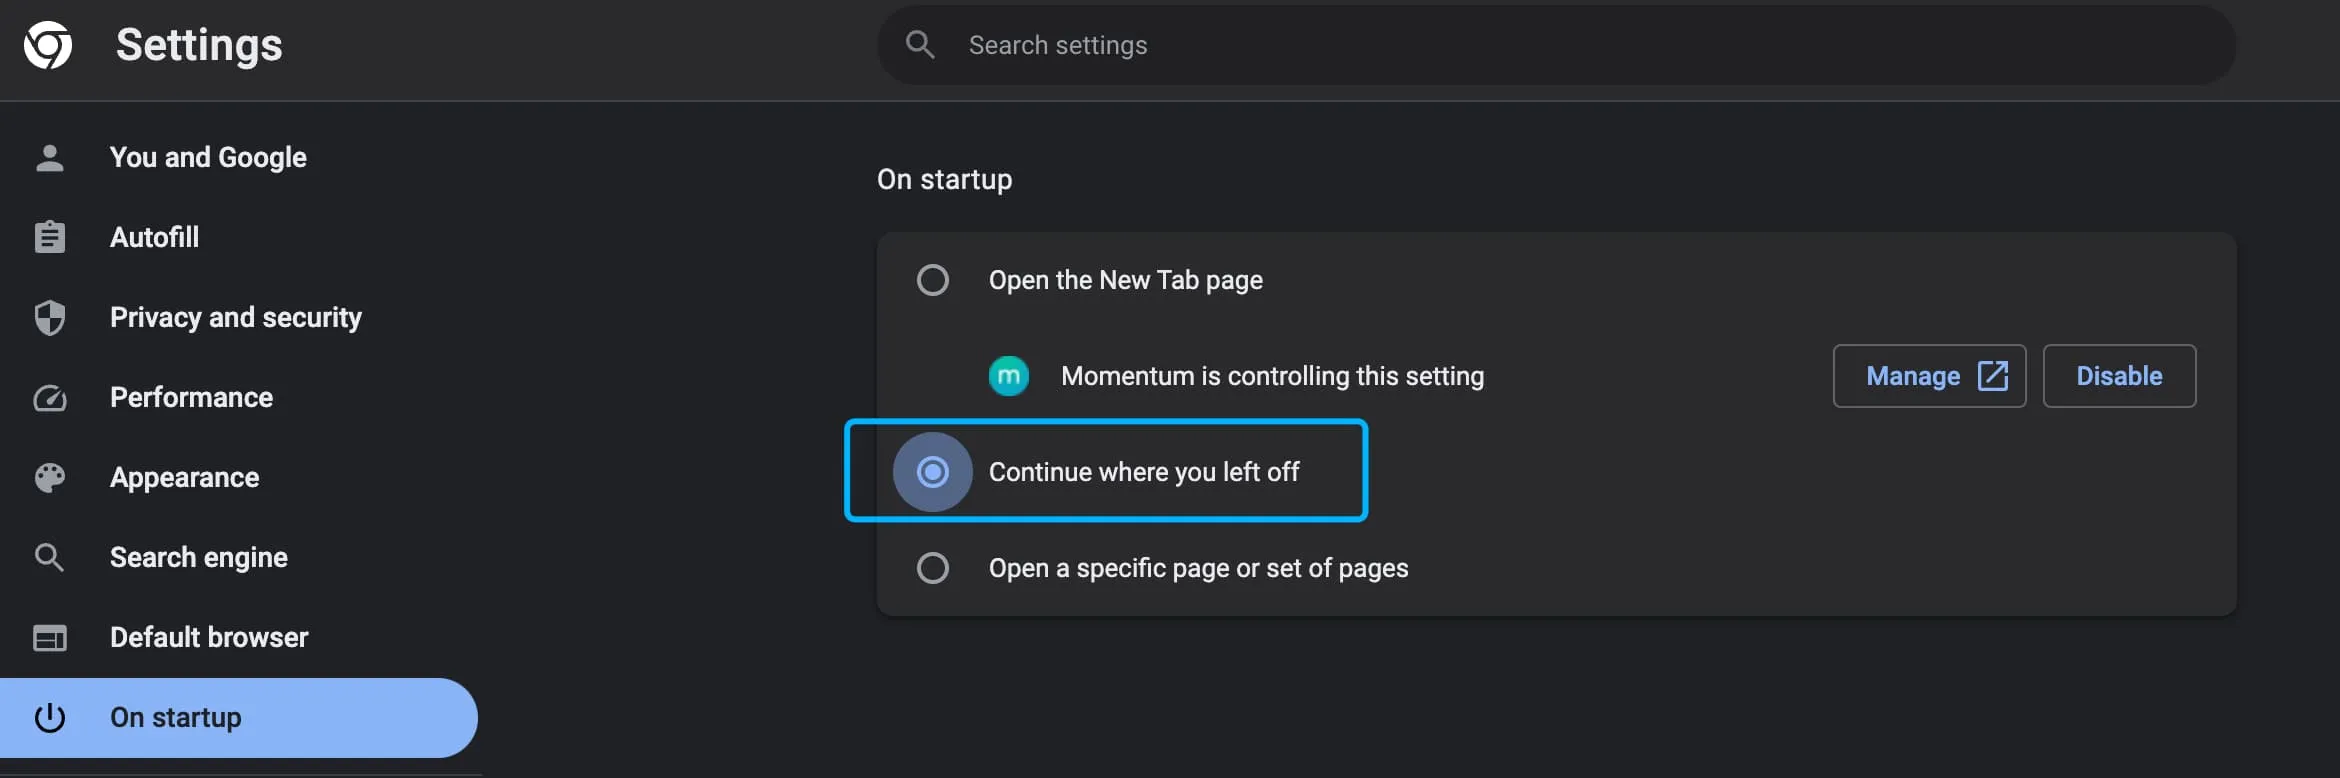Open the Autofill settings section
The width and height of the screenshot is (2340, 778).
pos(155,237)
